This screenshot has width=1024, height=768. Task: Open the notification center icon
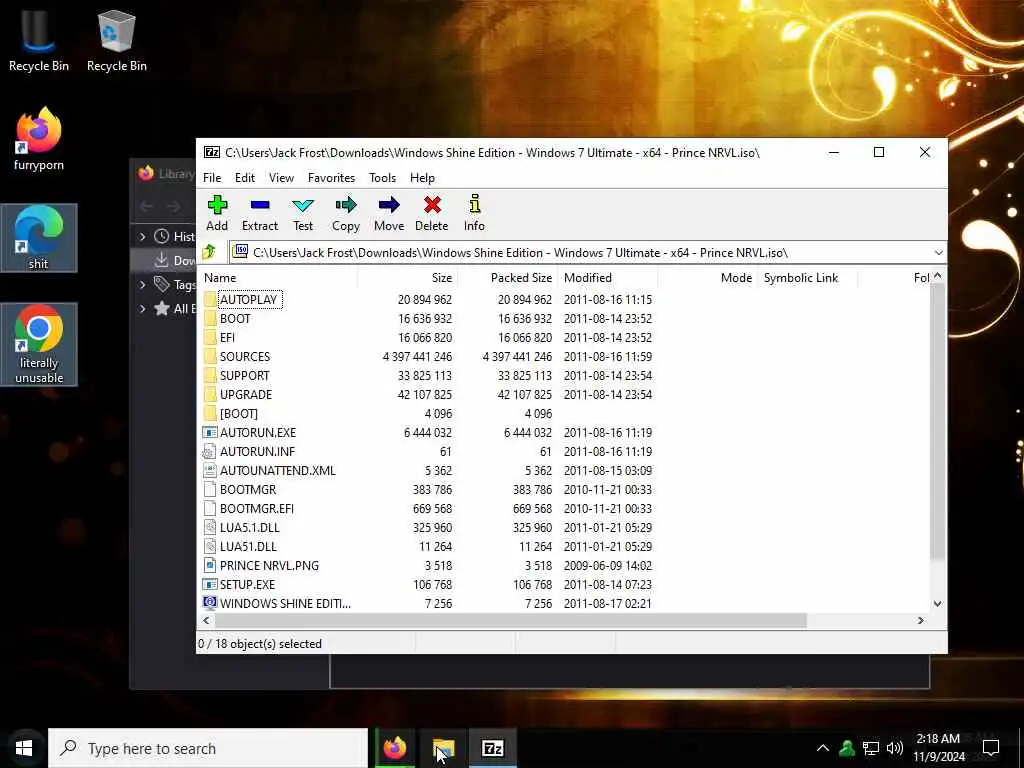coord(991,748)
